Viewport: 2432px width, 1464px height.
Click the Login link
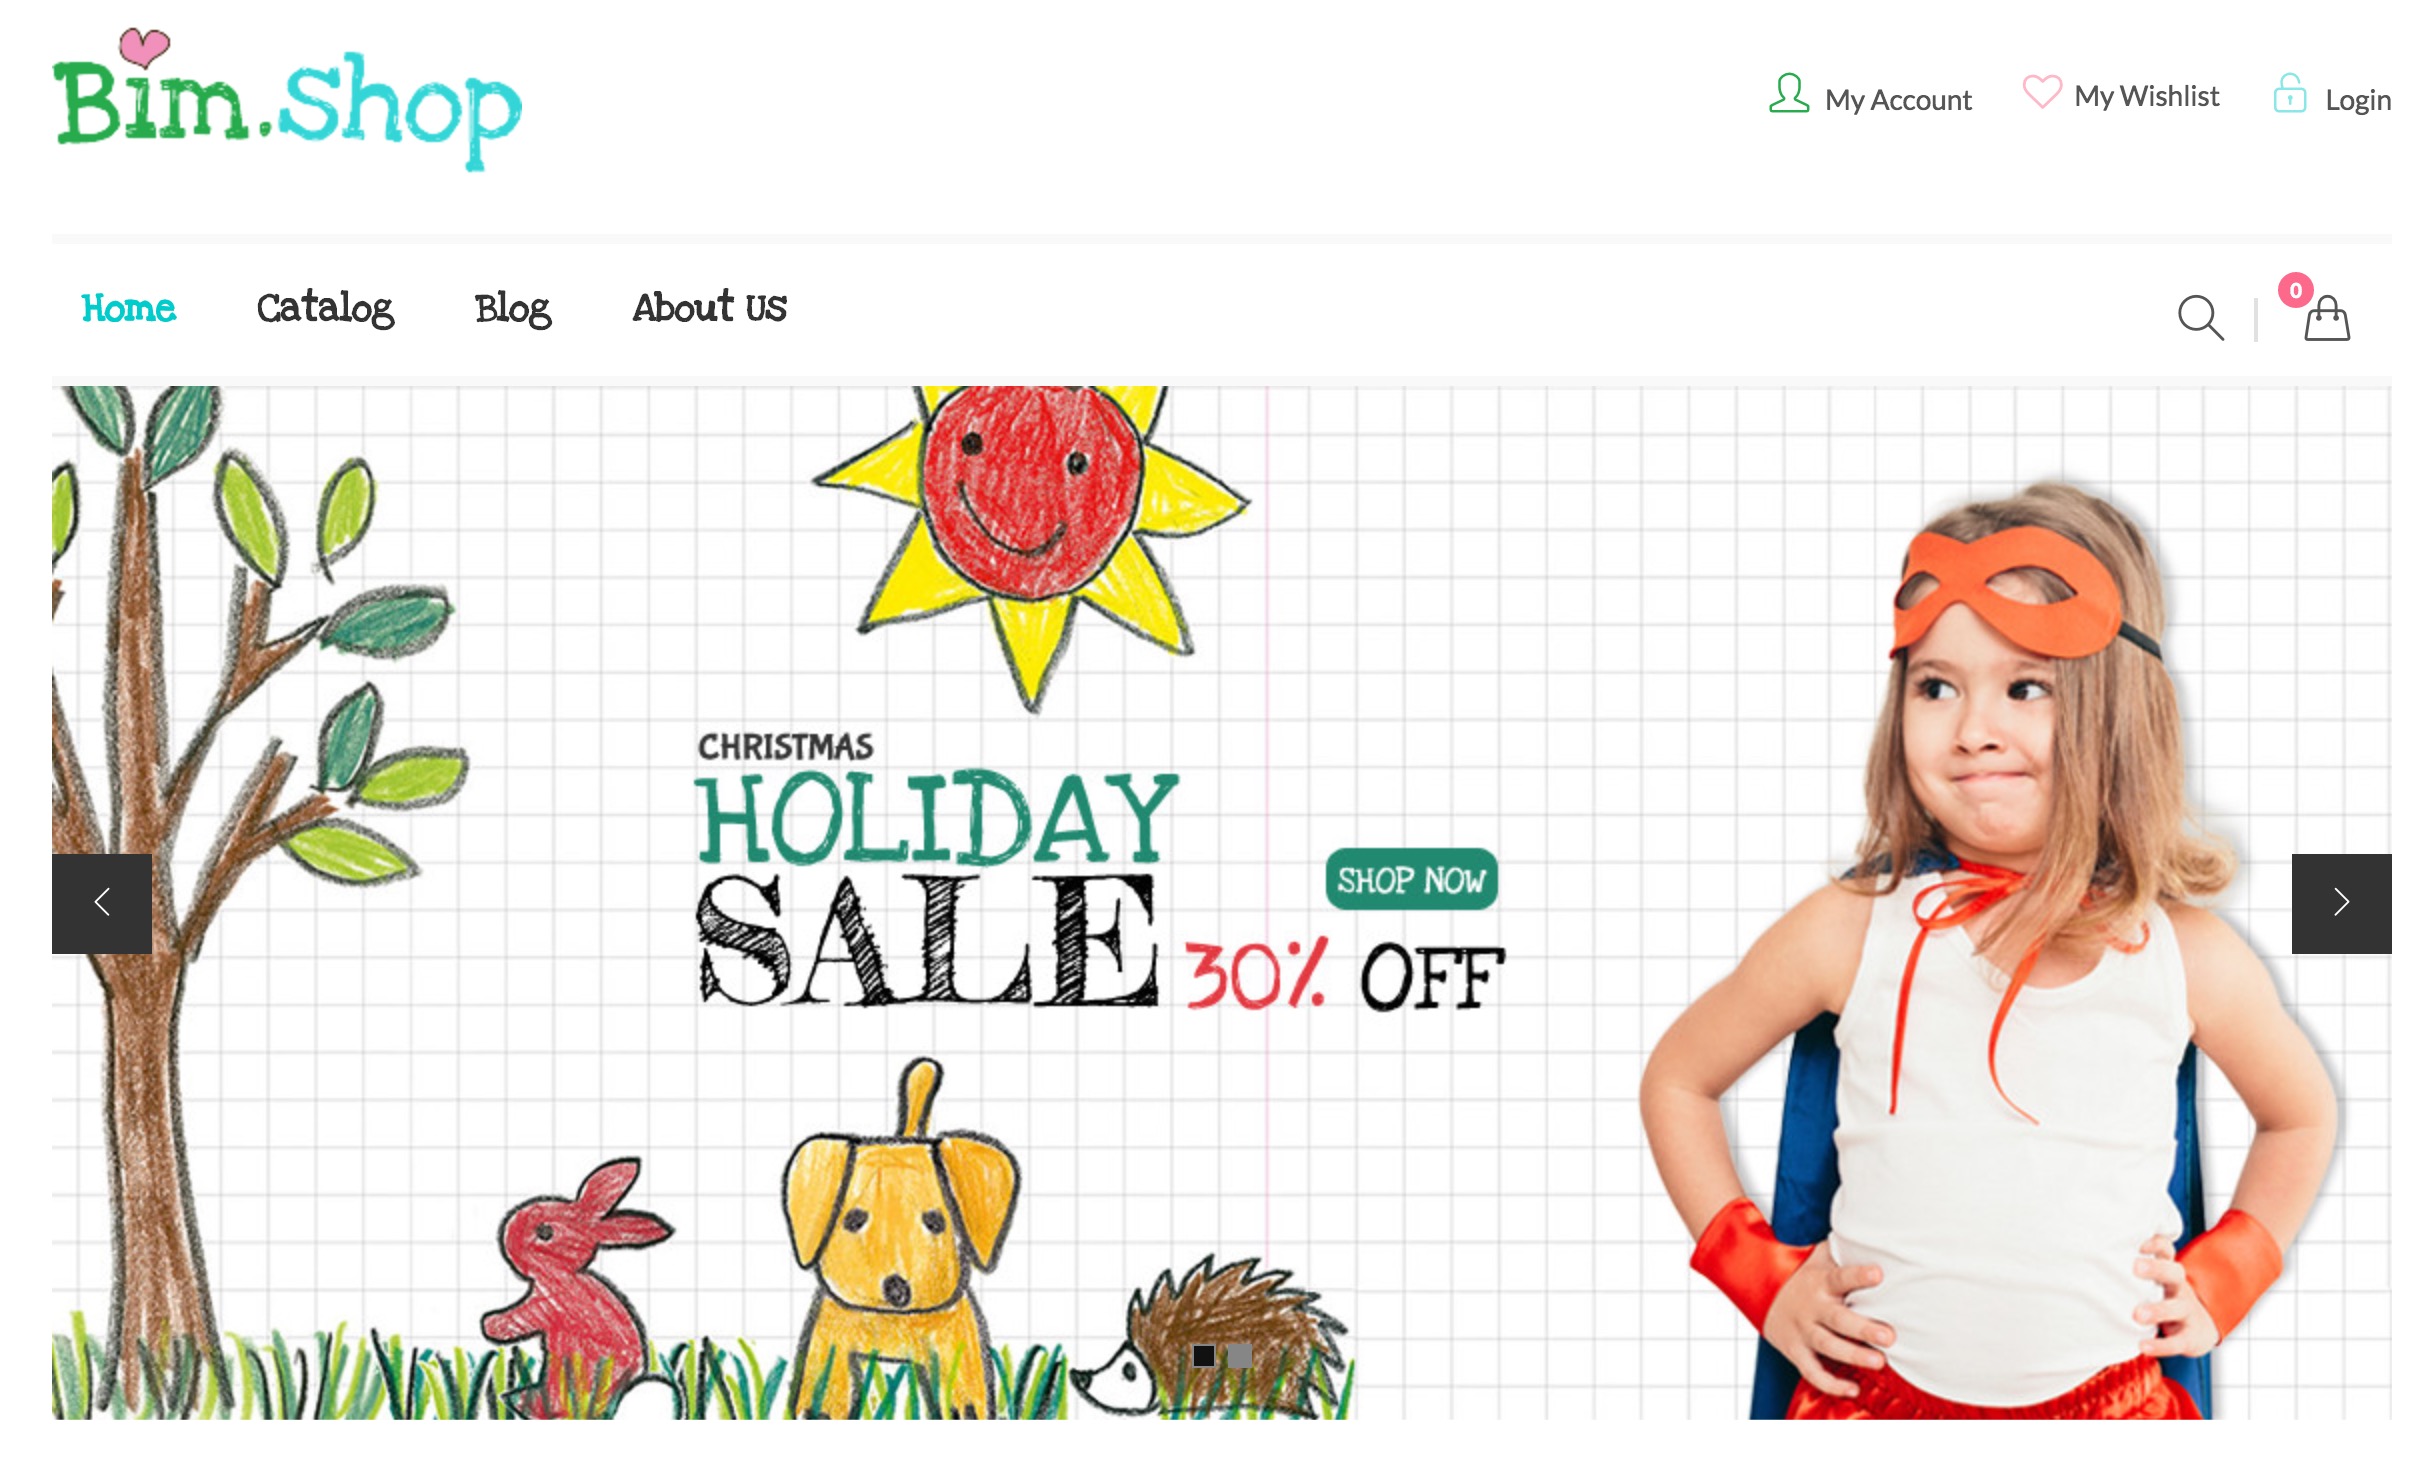pyautogui.click(x=2358, y=100)
